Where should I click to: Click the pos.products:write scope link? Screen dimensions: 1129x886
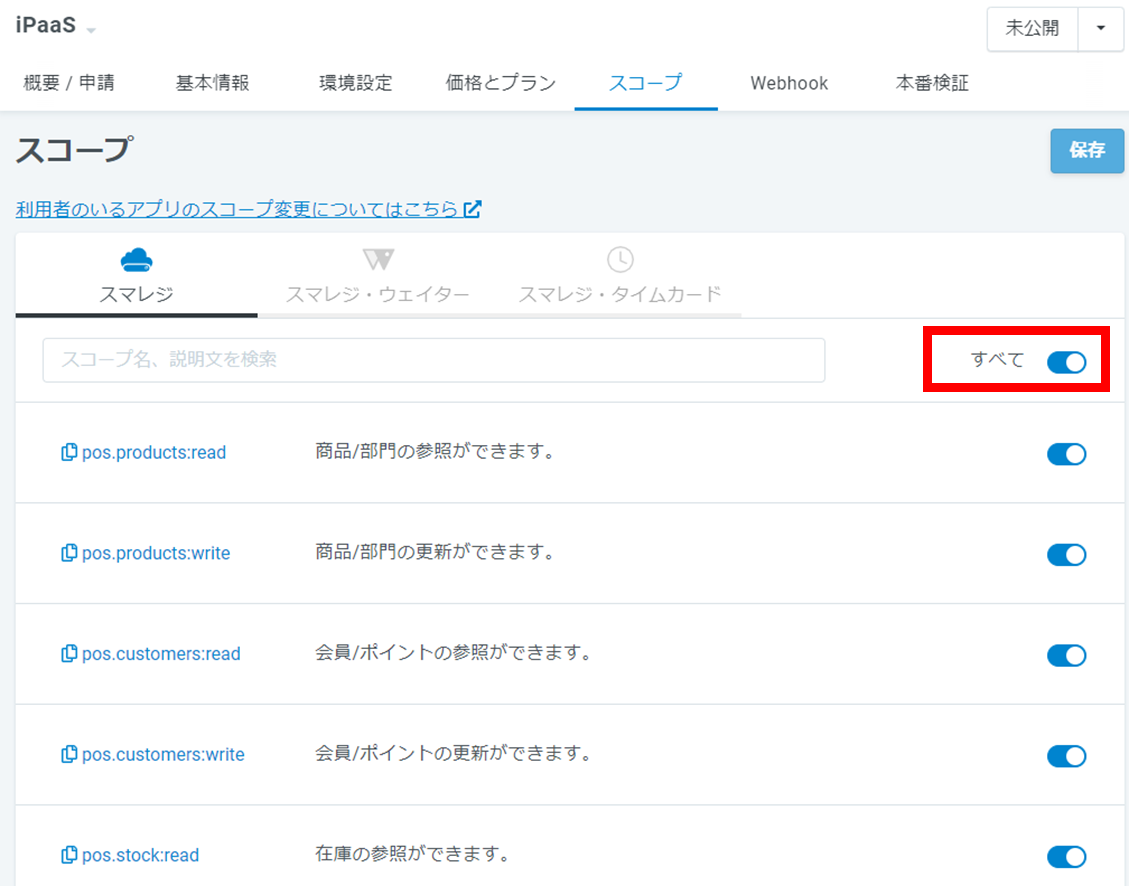156,553
